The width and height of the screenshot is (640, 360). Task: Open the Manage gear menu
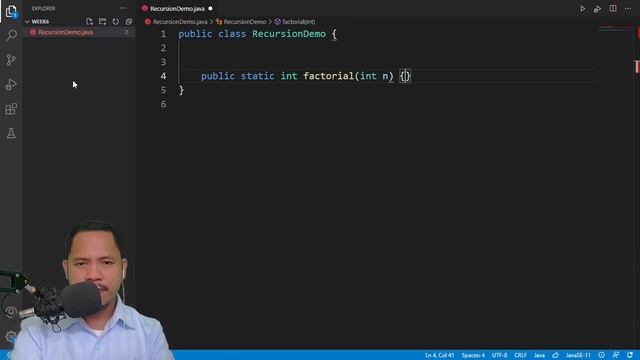pos(11,337)
